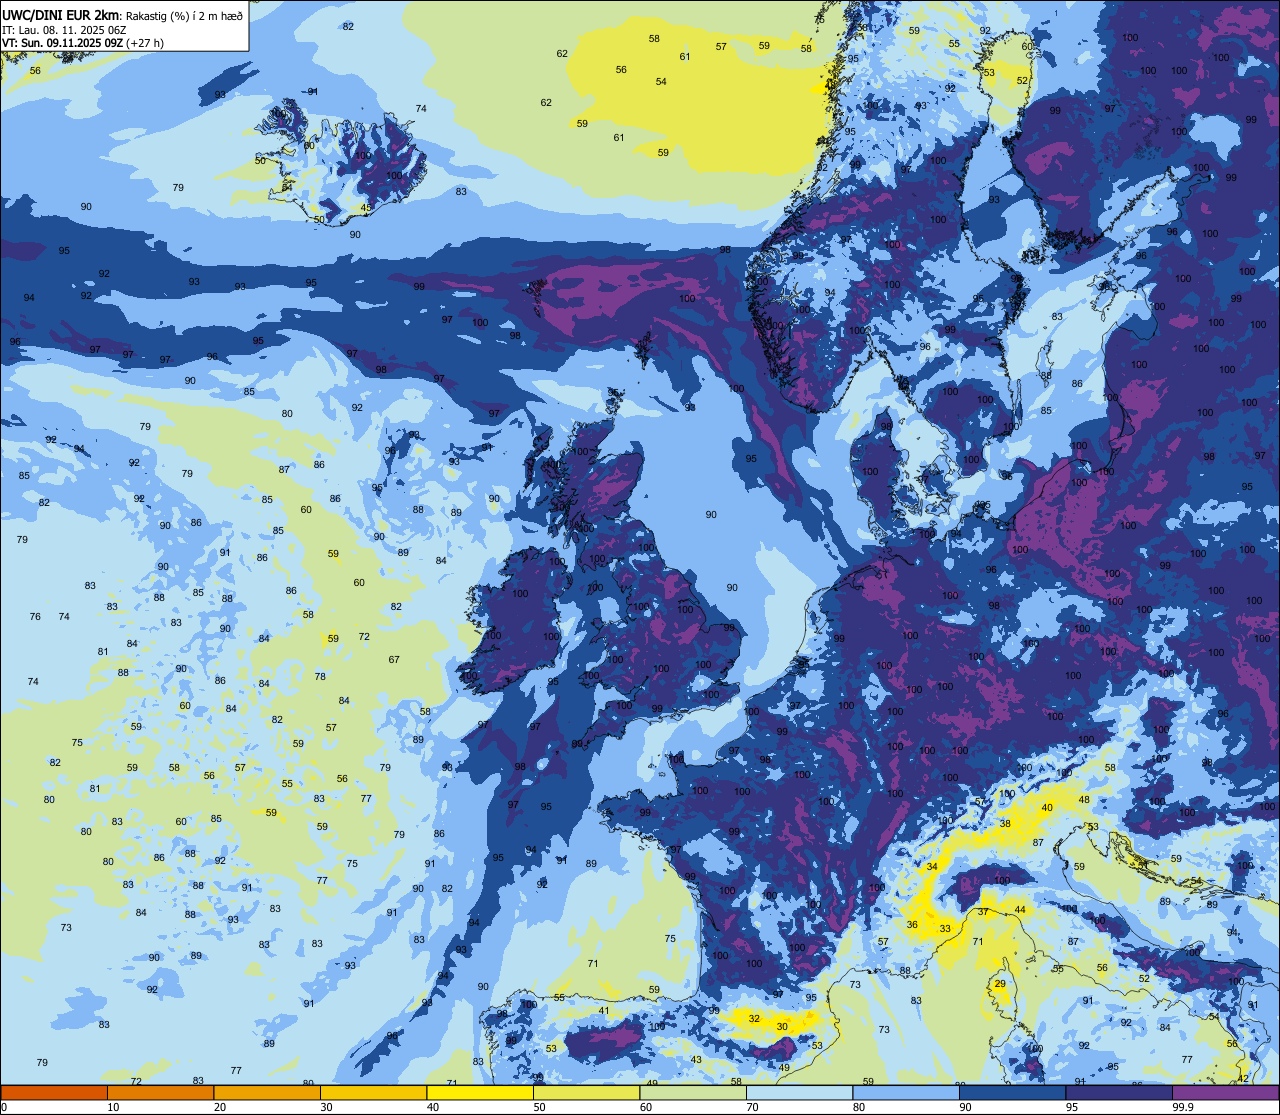Pick the 60–70 pale green legend swatch
The image size is (1280, 1115).
693,1093
